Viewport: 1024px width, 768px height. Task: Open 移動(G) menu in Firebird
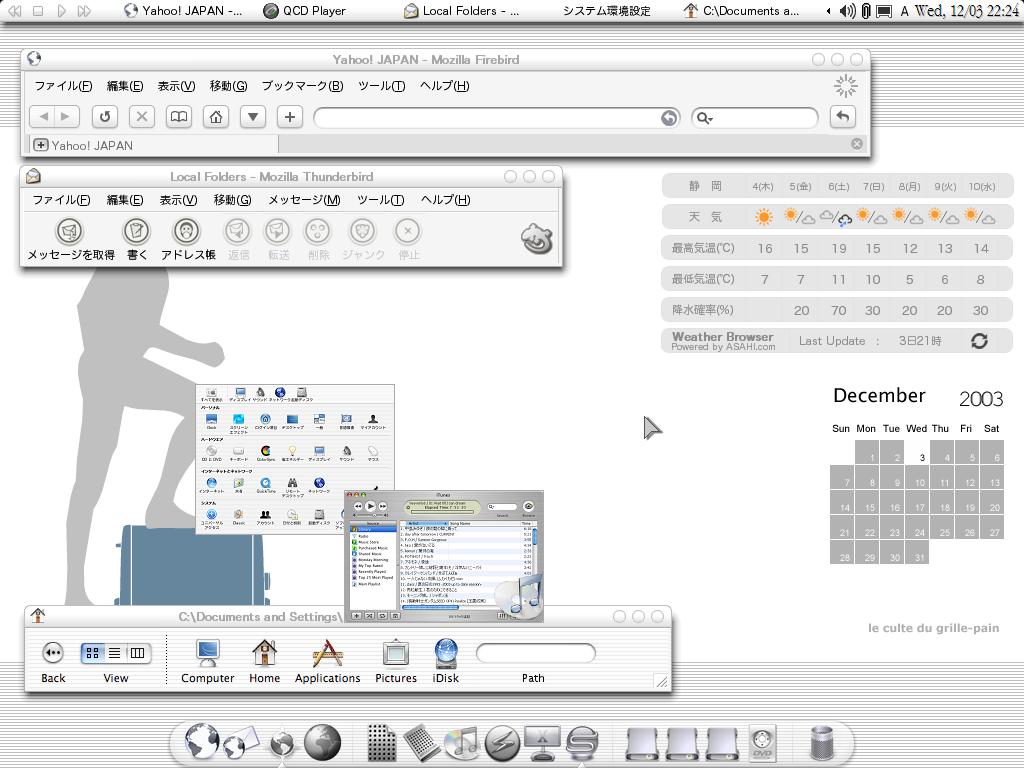pos(229,86)
